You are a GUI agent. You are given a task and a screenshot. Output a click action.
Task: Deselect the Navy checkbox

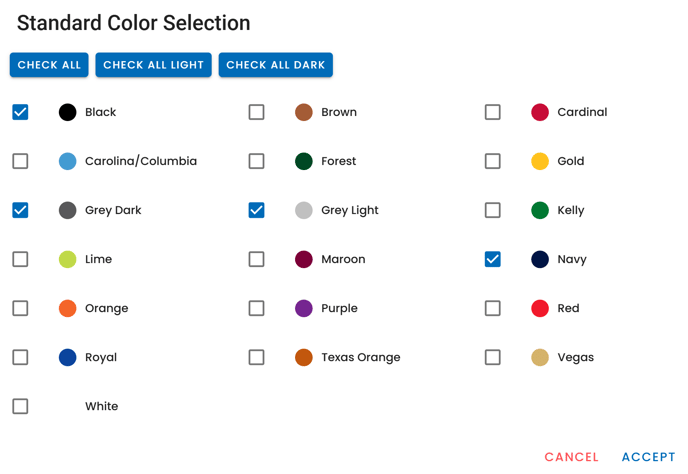tap(493, 259)
